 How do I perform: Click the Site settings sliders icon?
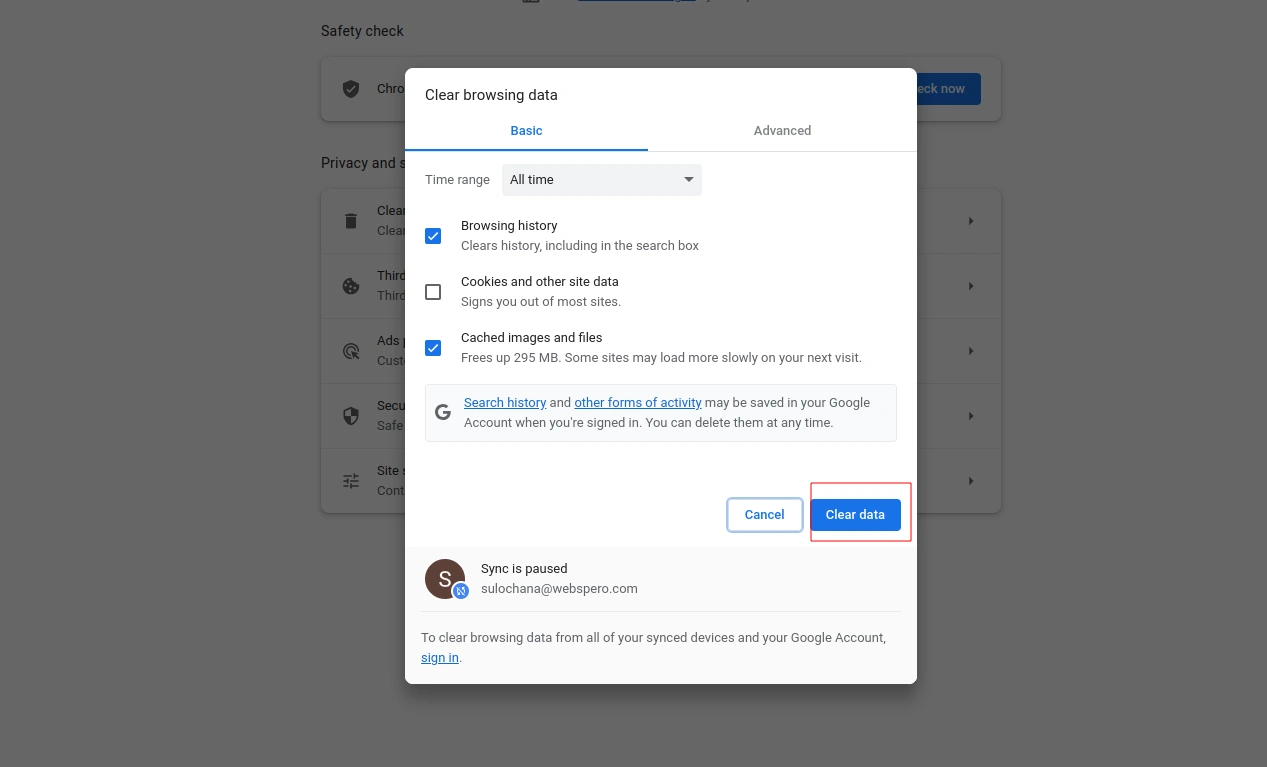pos(351,481)
